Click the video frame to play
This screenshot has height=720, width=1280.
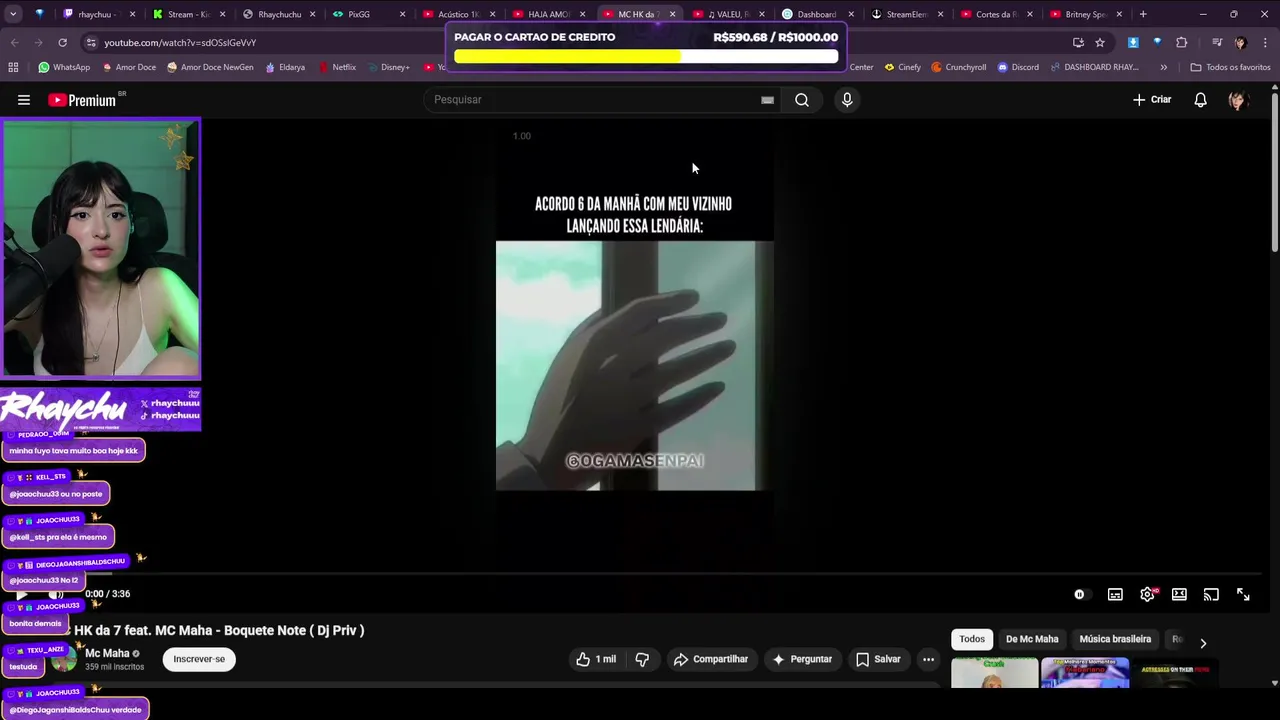tap(634, 345)
